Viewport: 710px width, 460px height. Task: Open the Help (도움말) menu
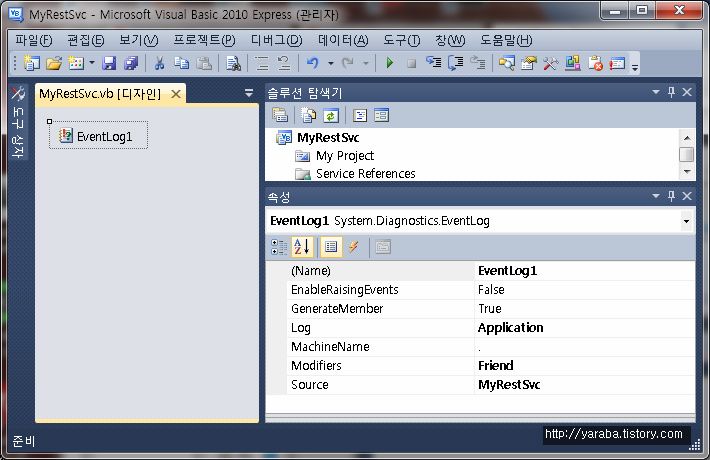[x=506, y=40]
